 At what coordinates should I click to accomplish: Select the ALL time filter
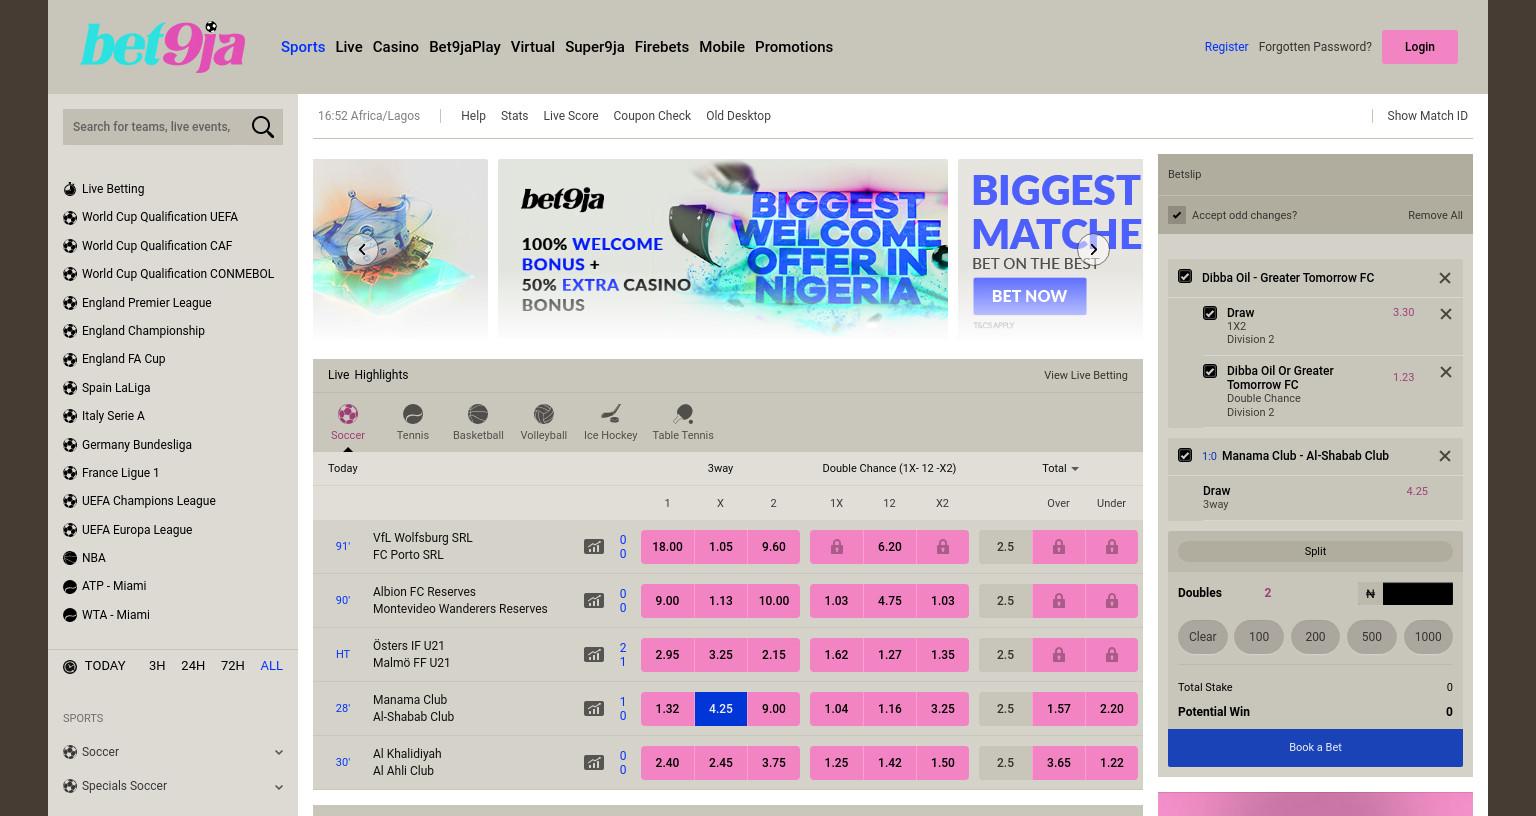click(271, 666)
